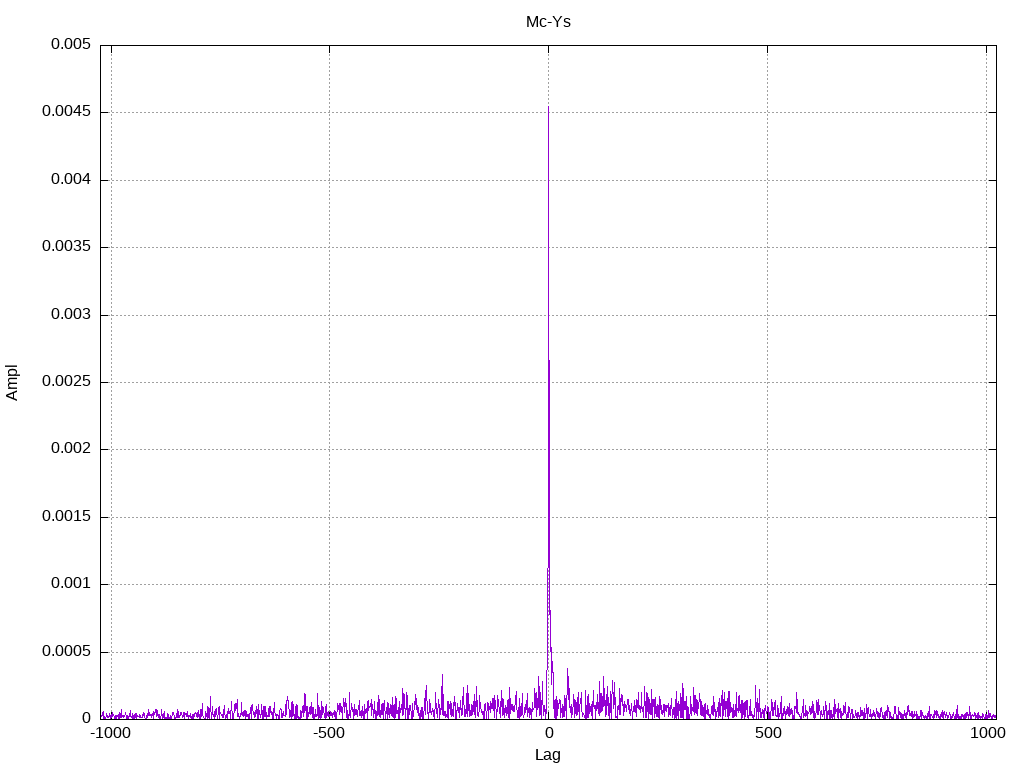The height and width of the screenshot is (768, 1024).
Task: Click the x-axis tick label -500
Action: (328, 733)
